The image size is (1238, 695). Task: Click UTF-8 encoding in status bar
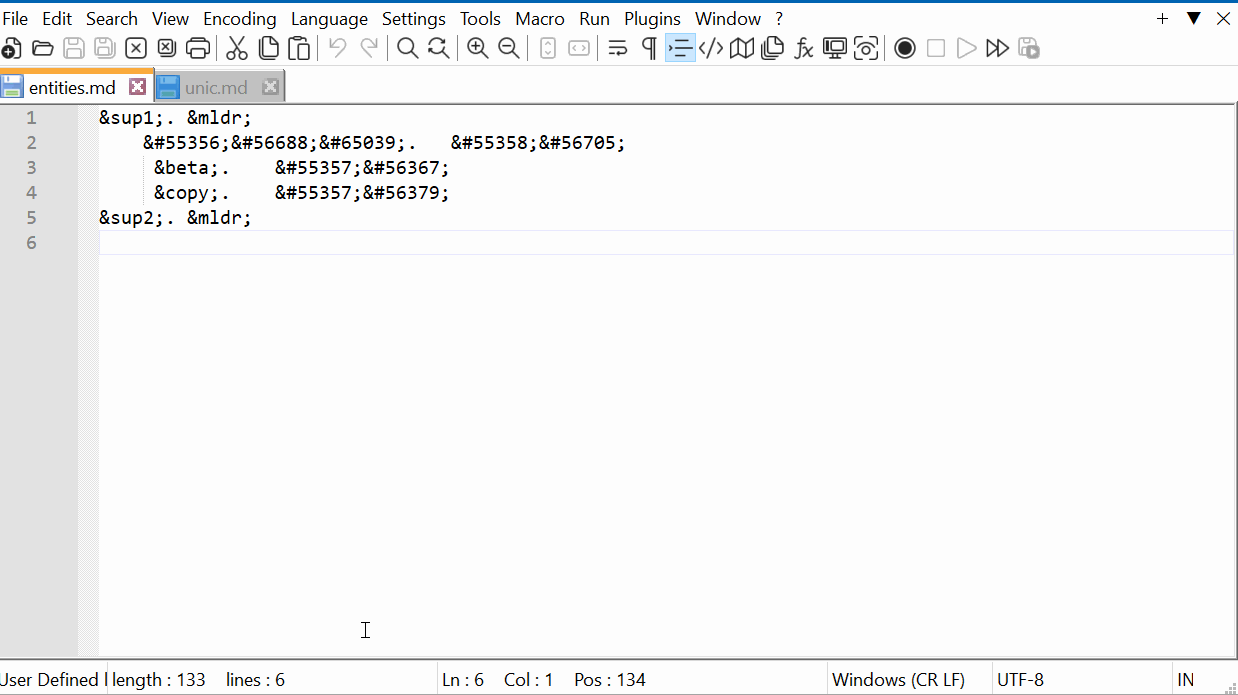pyautogui.click(x=1020, y=680)
